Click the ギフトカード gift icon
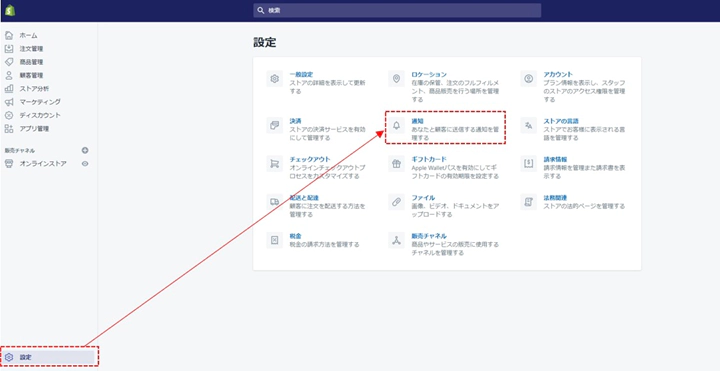Image resolution: width=720 pixels, height=371 pixels. click(396, 163)
